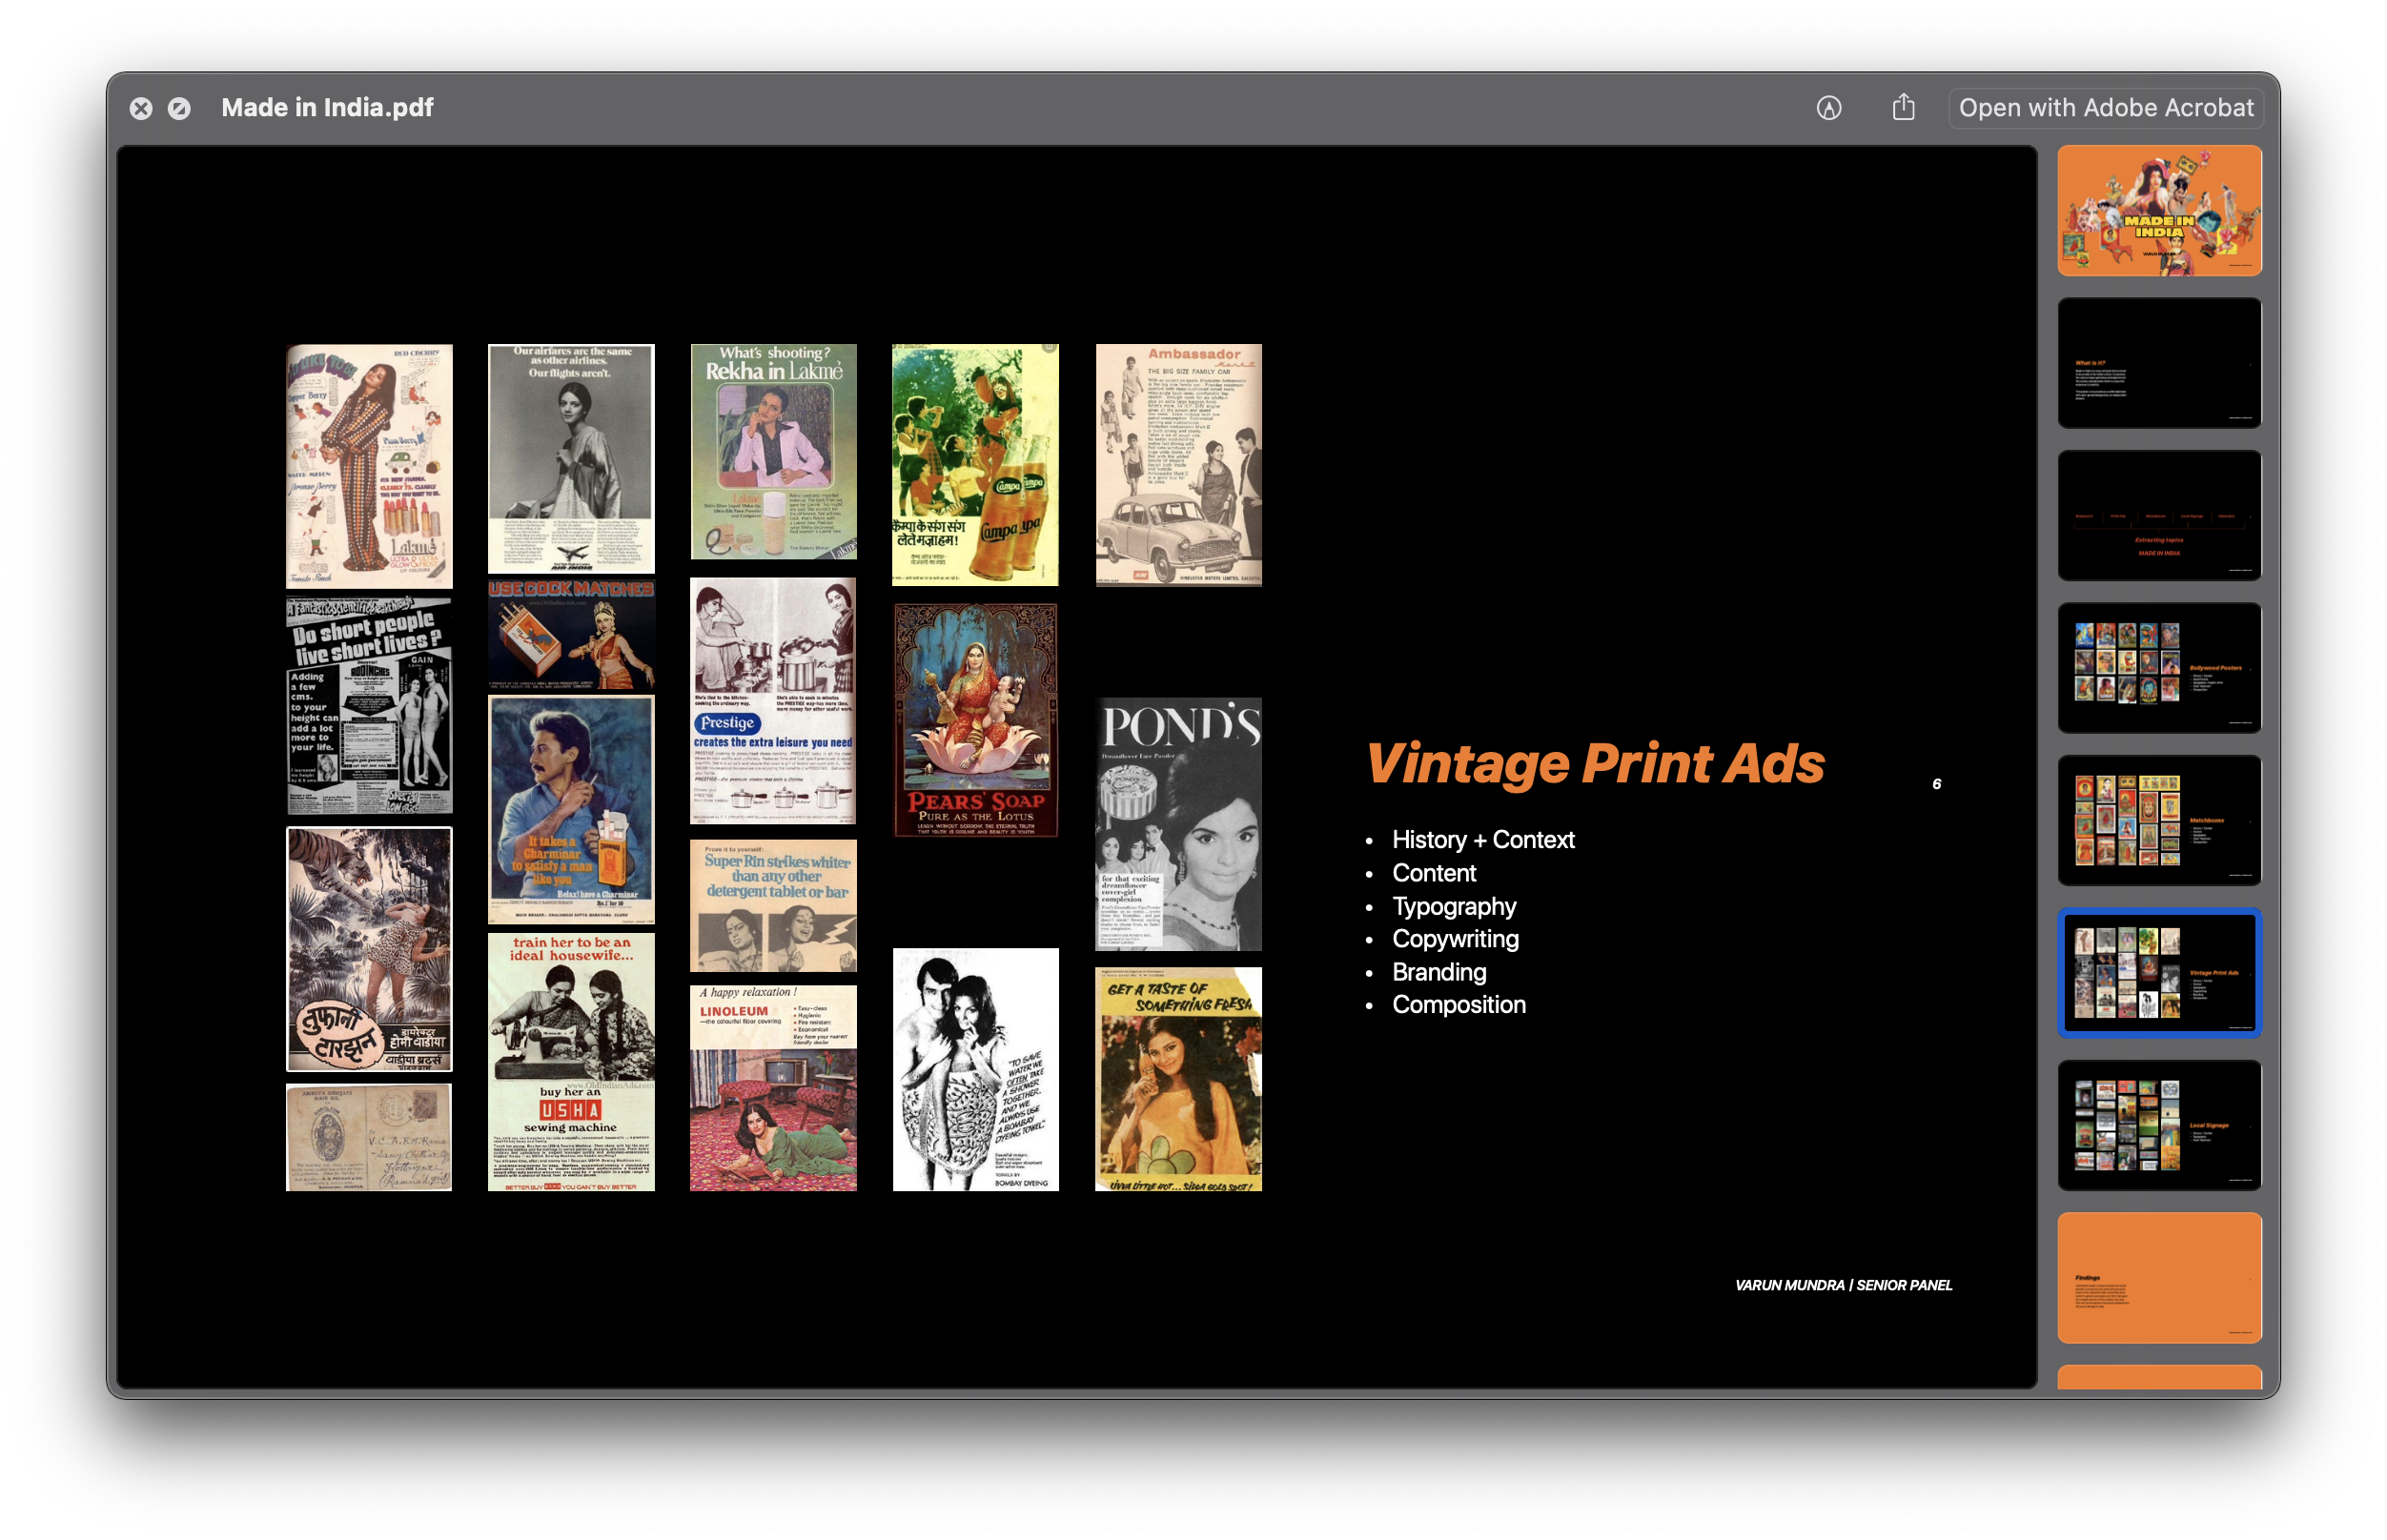
Task: Click Open with Adobe Acrobat button
Action: 2105,108
